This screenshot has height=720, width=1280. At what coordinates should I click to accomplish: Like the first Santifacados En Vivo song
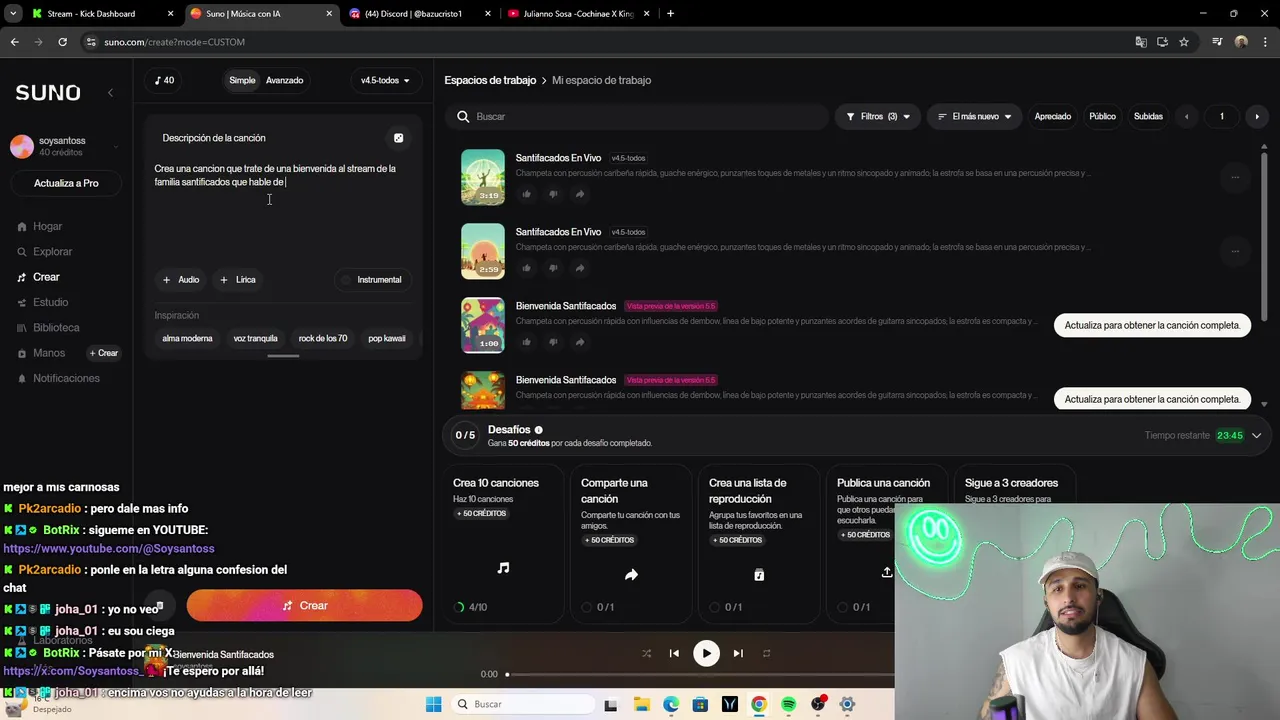tap(527, 194)
